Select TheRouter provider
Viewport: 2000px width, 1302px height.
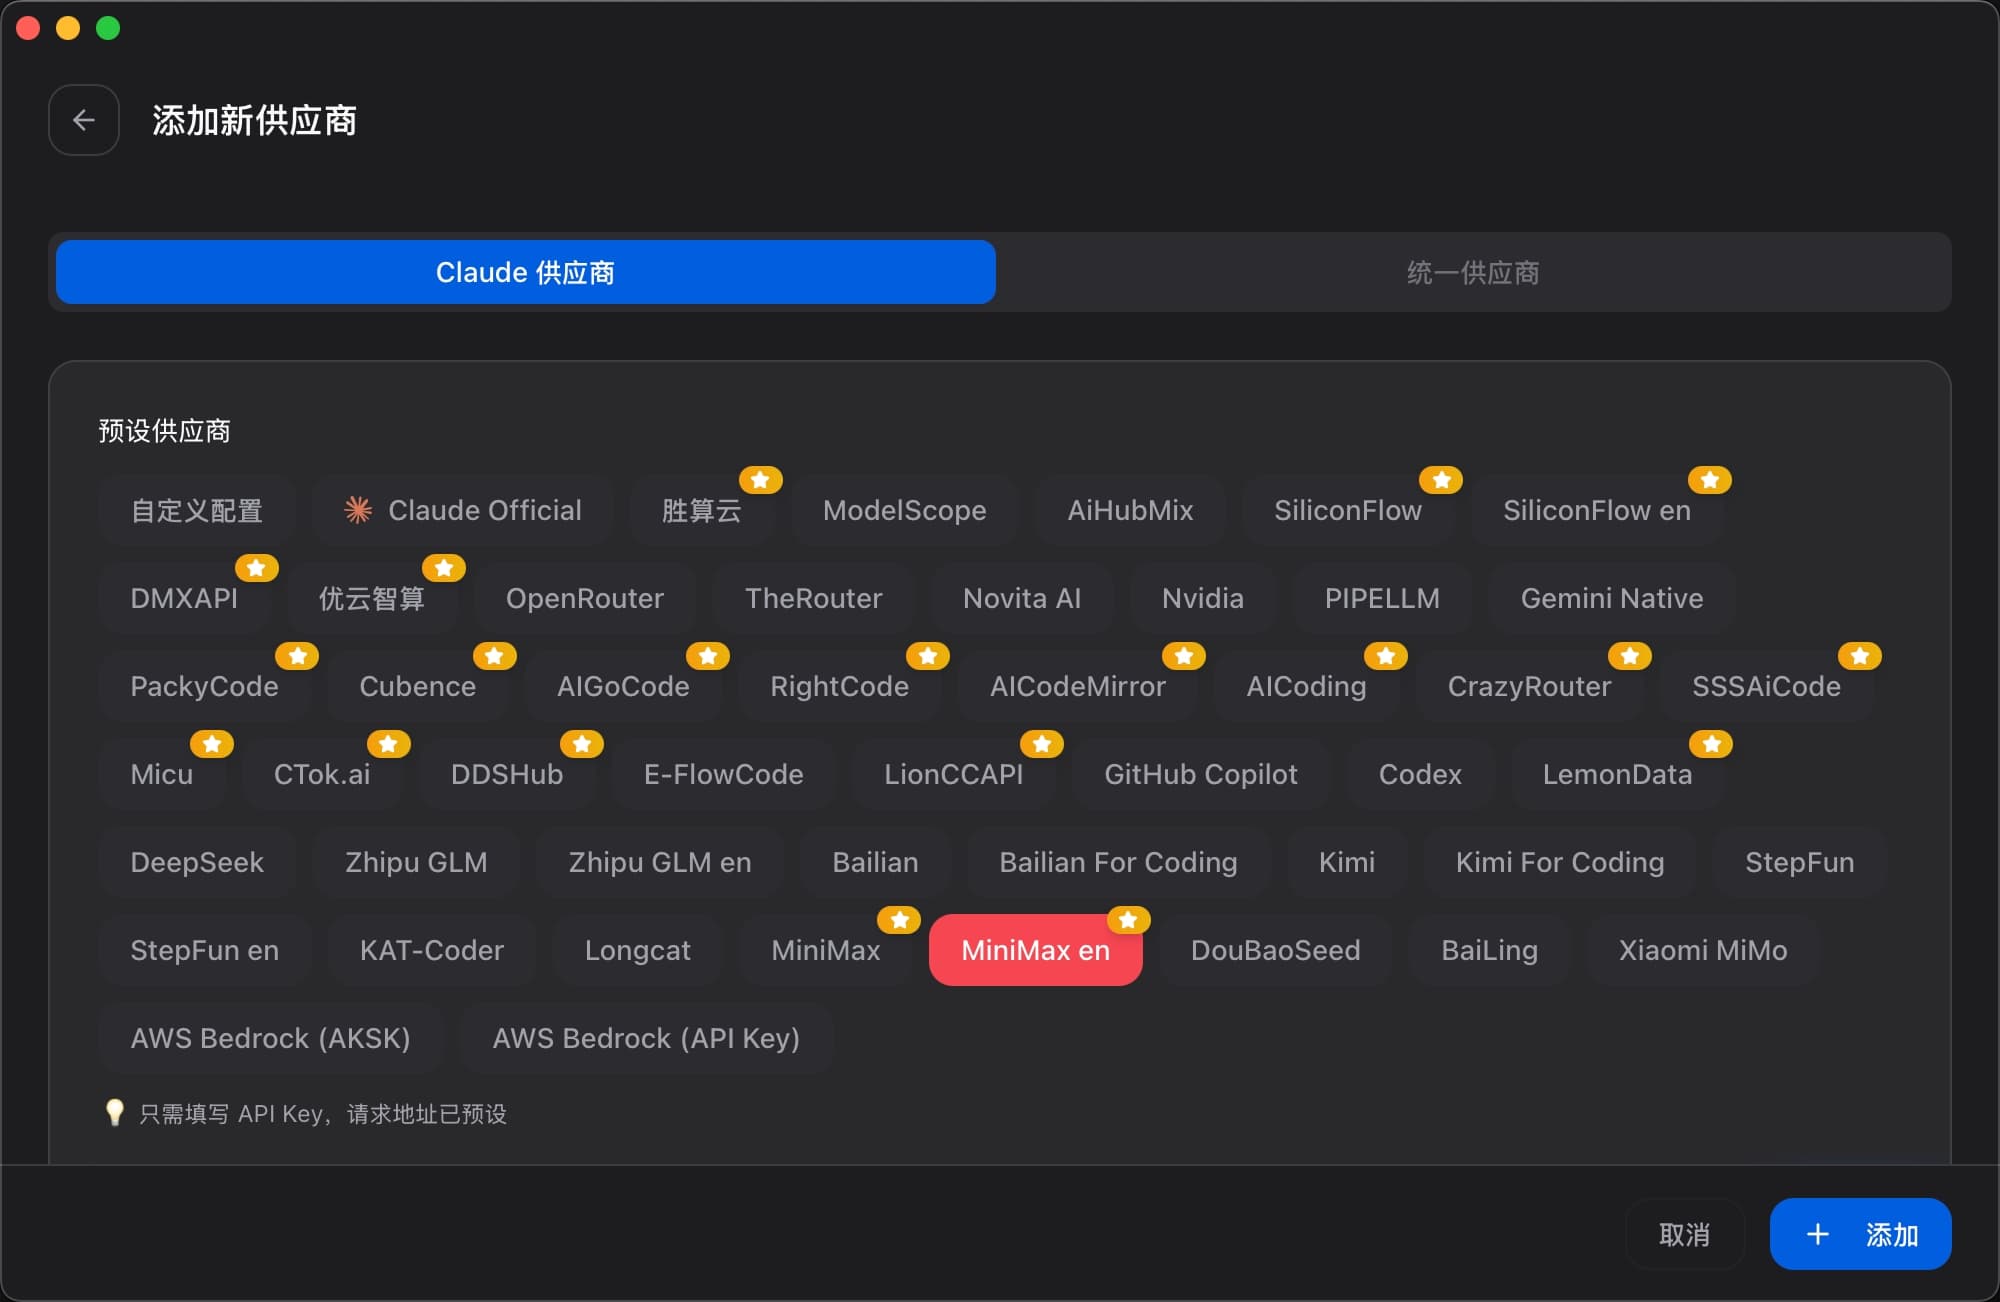click(814, 598)
